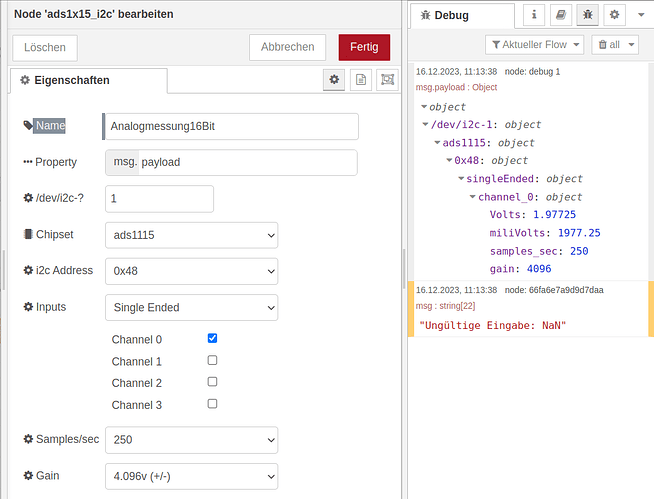654x499 pixels.
Task: Open the Inputs Single Ended dropdown
Action: point(191,307)
